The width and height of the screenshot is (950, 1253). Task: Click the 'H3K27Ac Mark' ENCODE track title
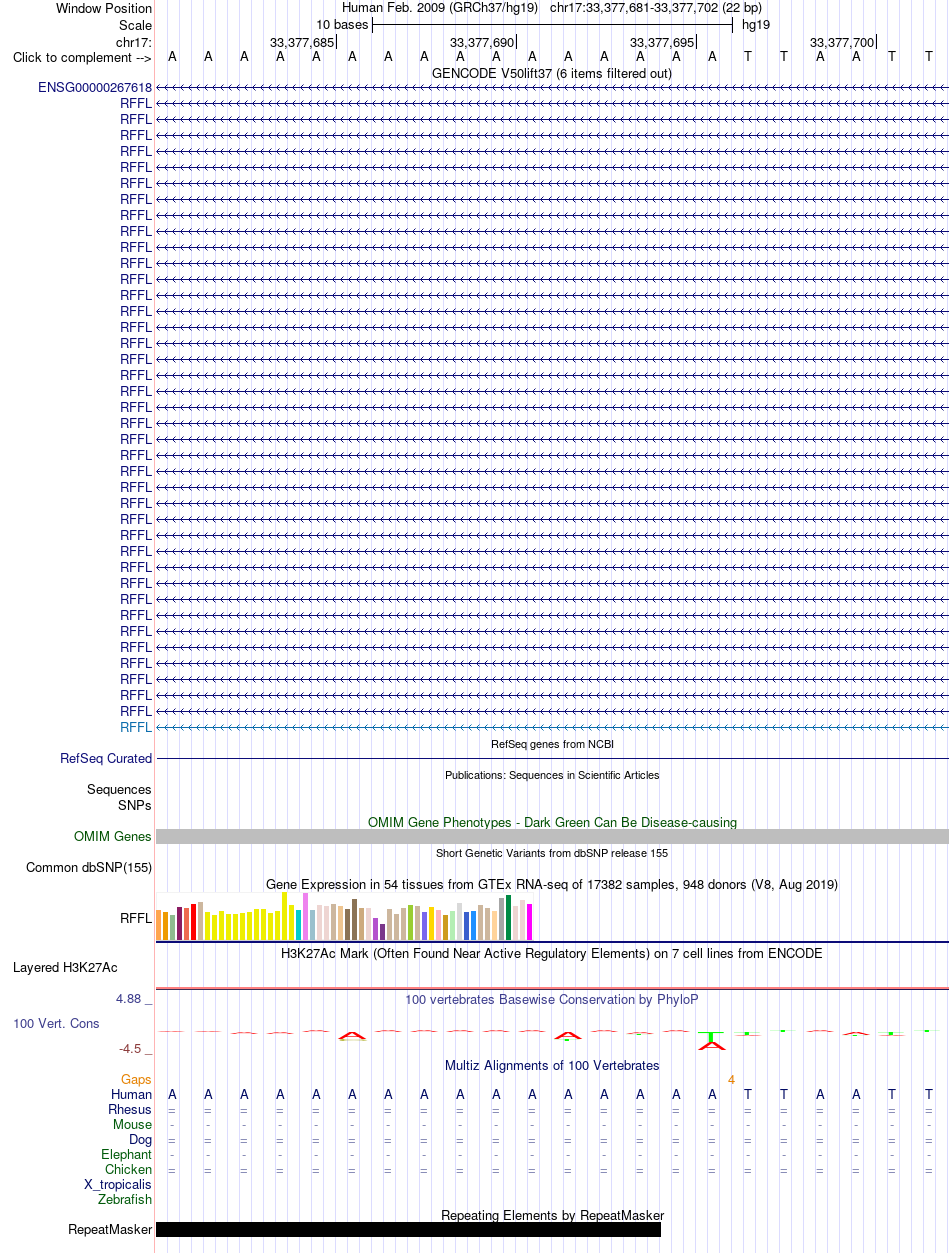(x=552, y=953)
